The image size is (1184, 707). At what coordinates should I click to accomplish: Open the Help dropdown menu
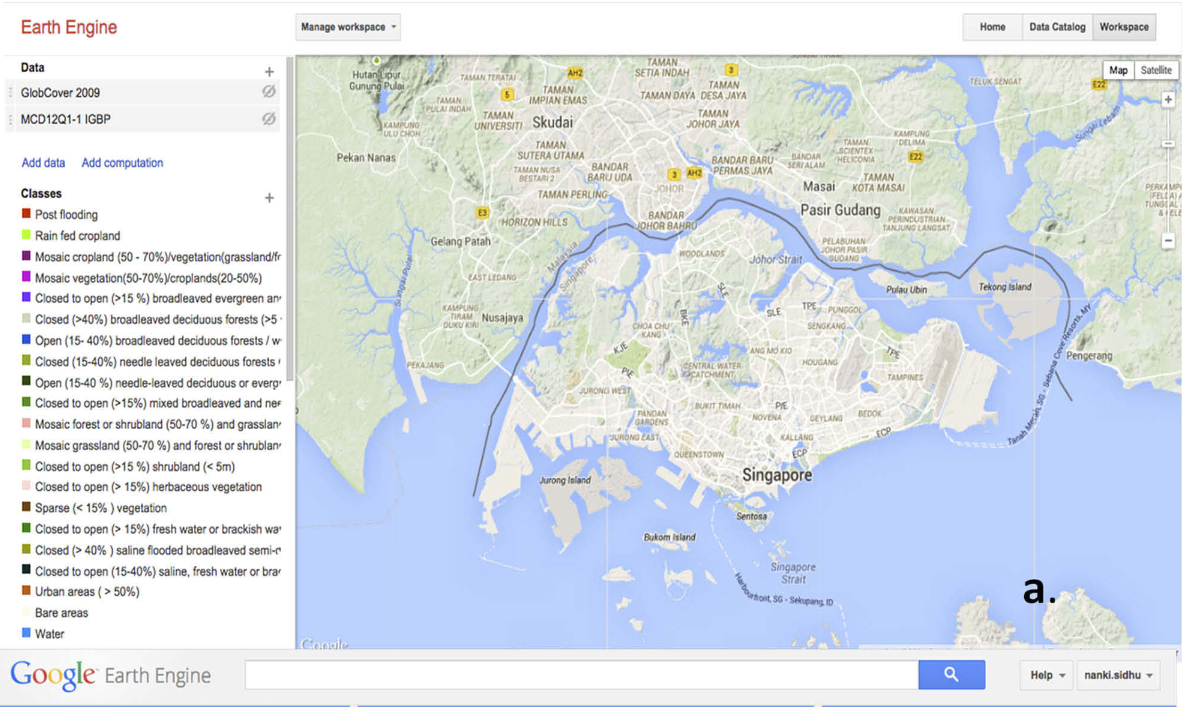1047,675
